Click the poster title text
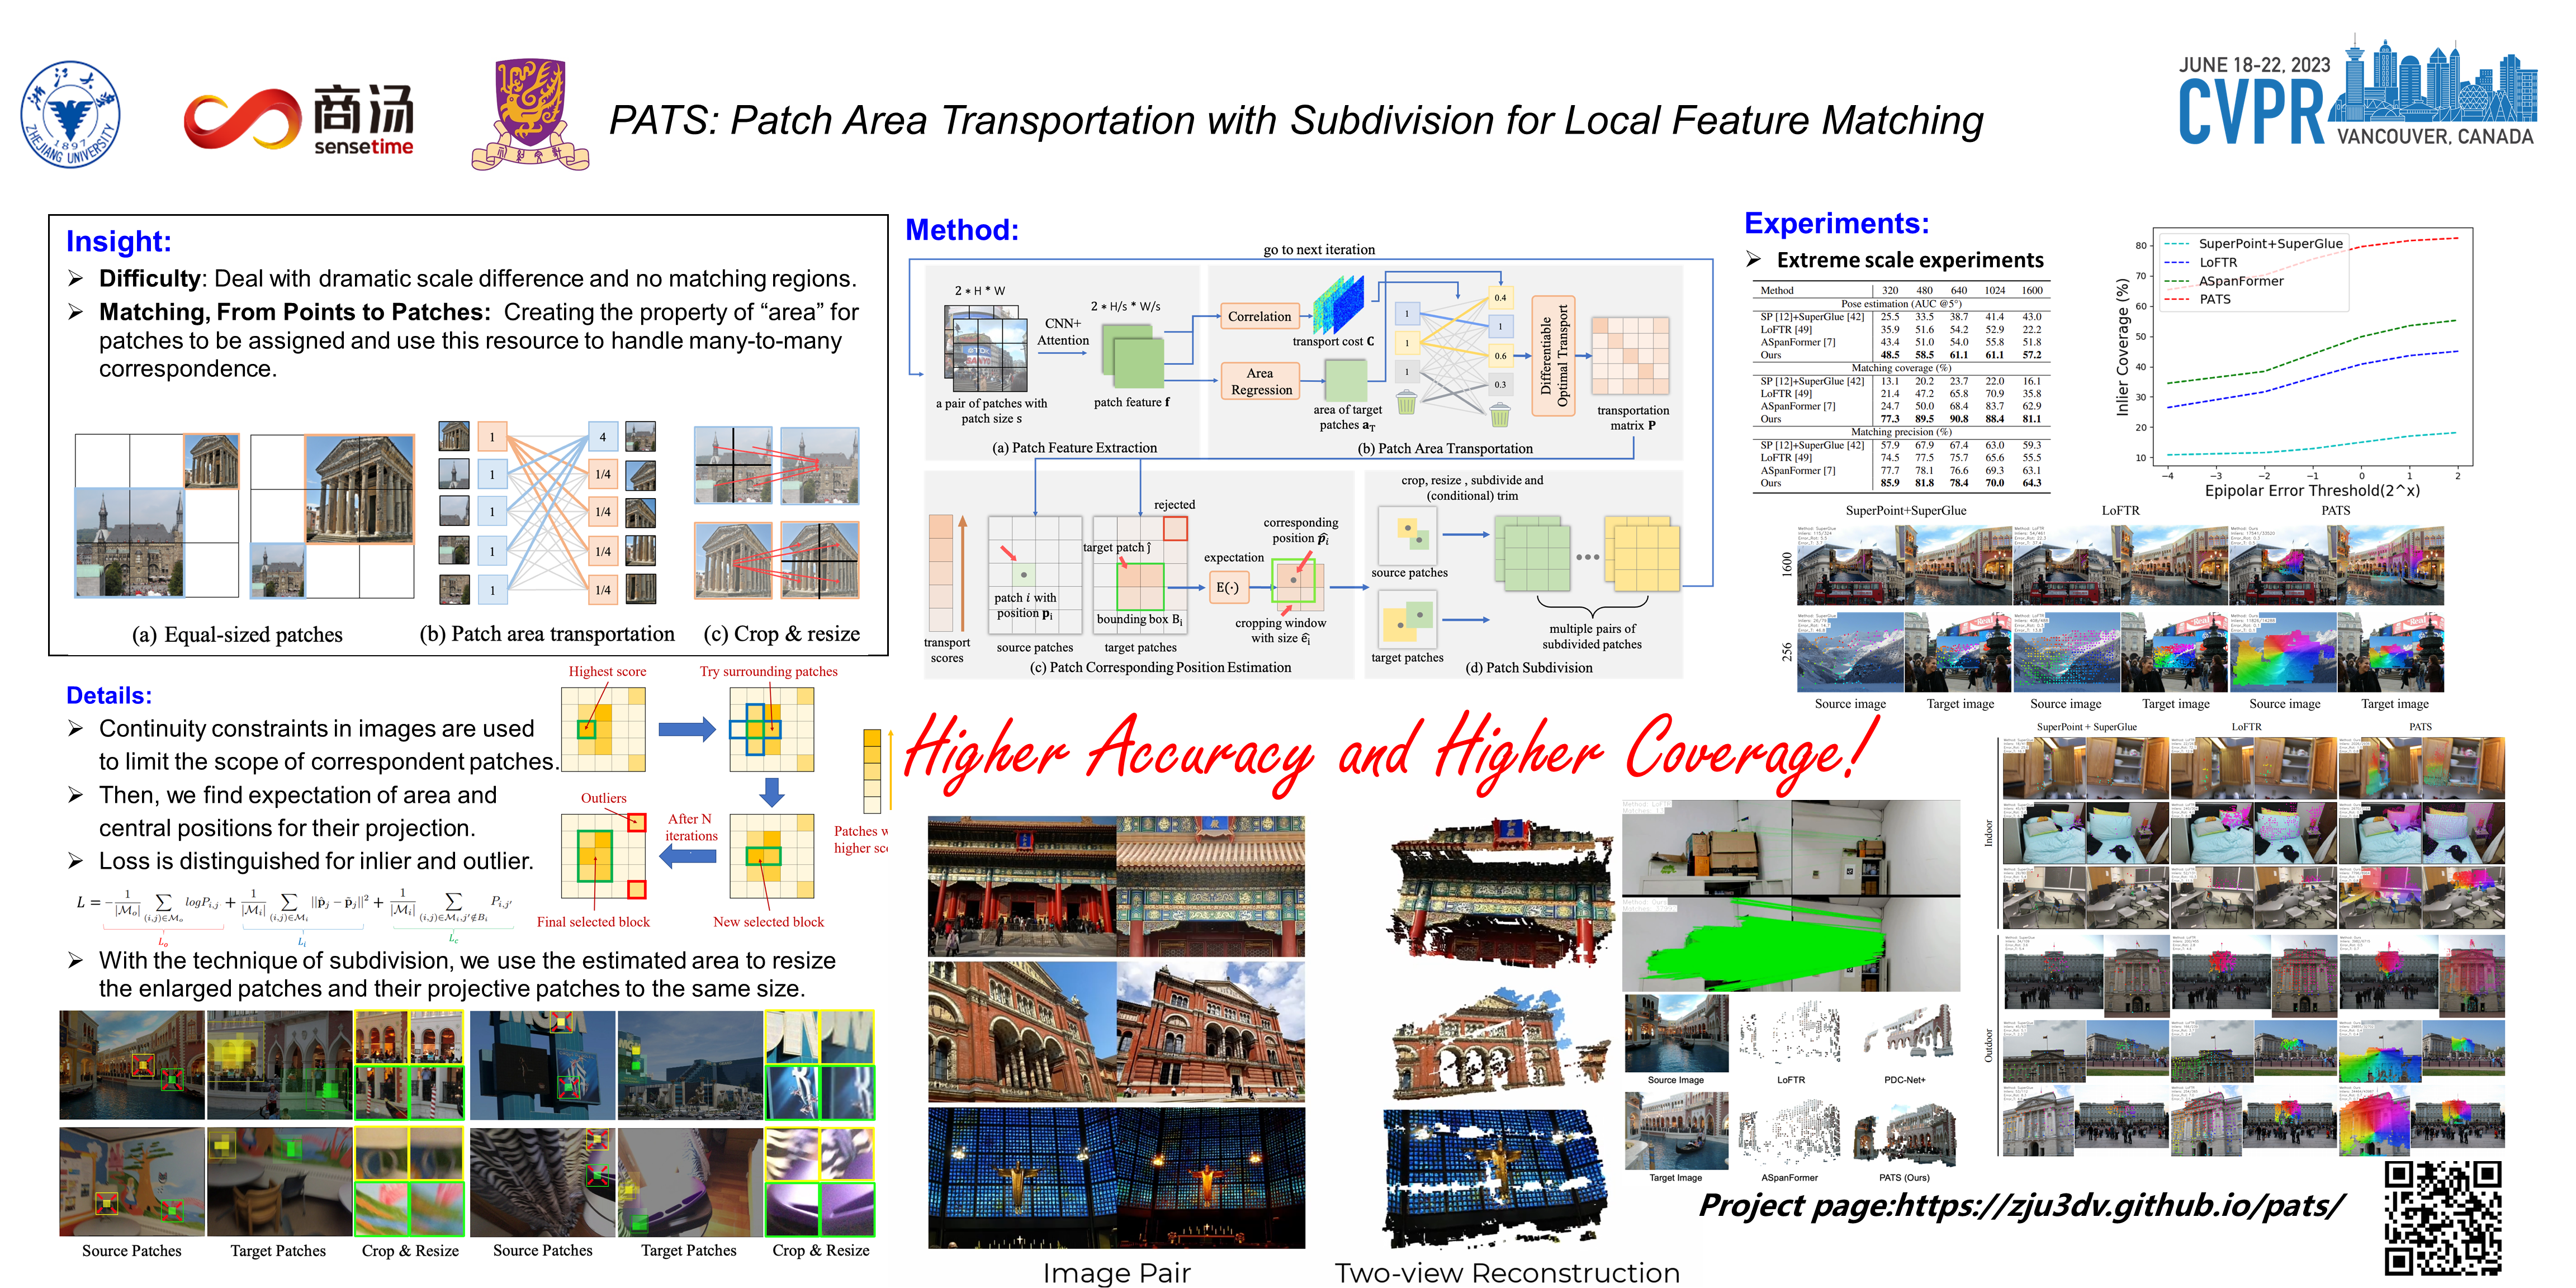 [1296, 121]
